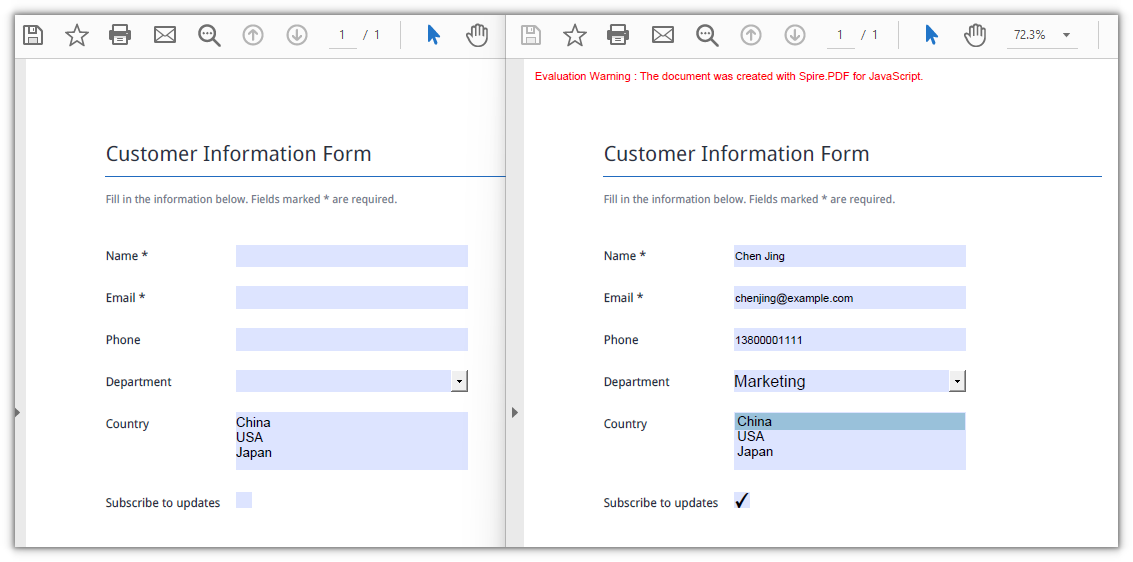
Task: Email document using left viewer envelope icon
Action: [x=165, y=35]
